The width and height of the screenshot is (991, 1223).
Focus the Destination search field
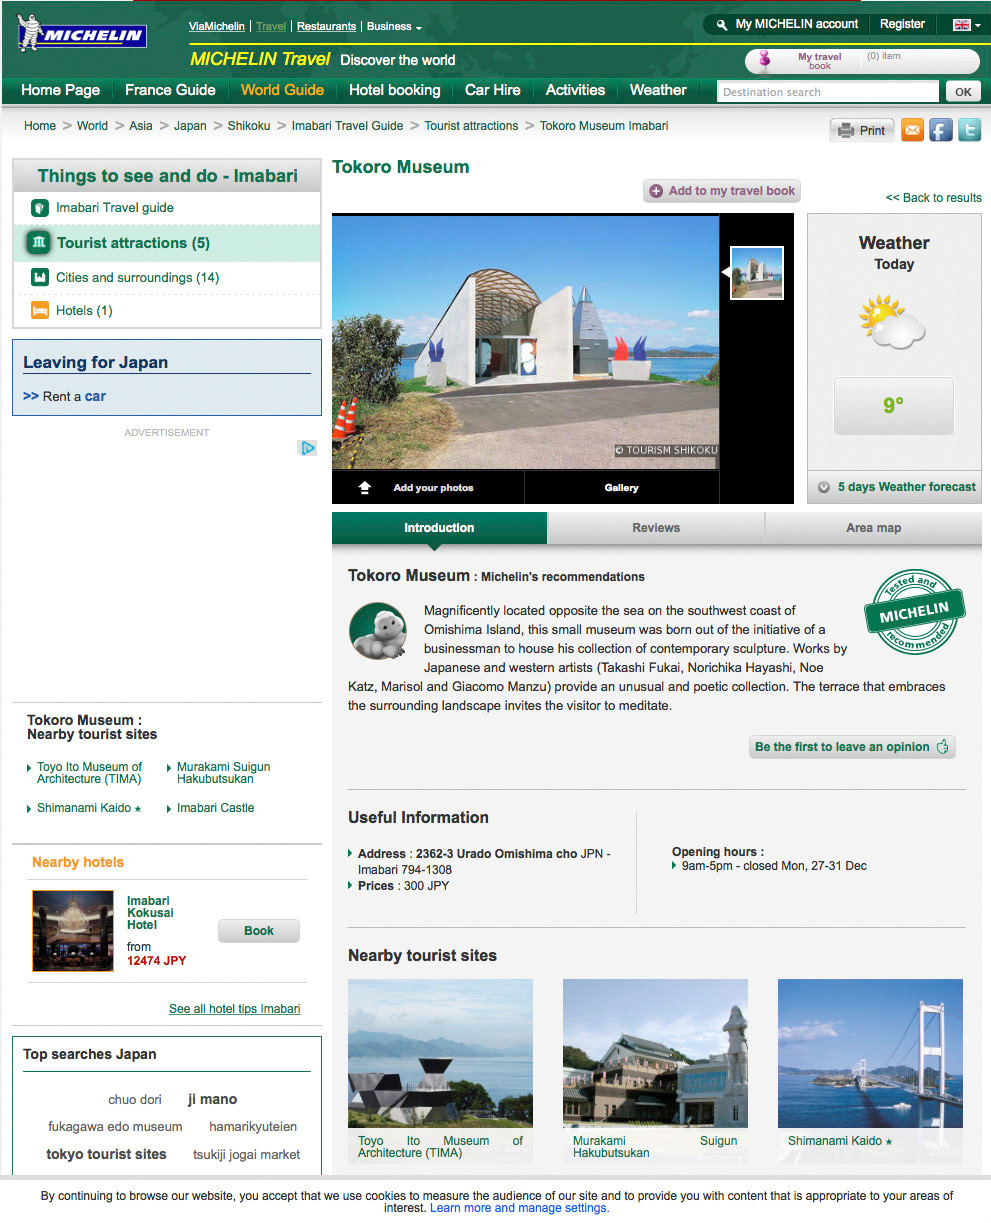pos(829,92)
